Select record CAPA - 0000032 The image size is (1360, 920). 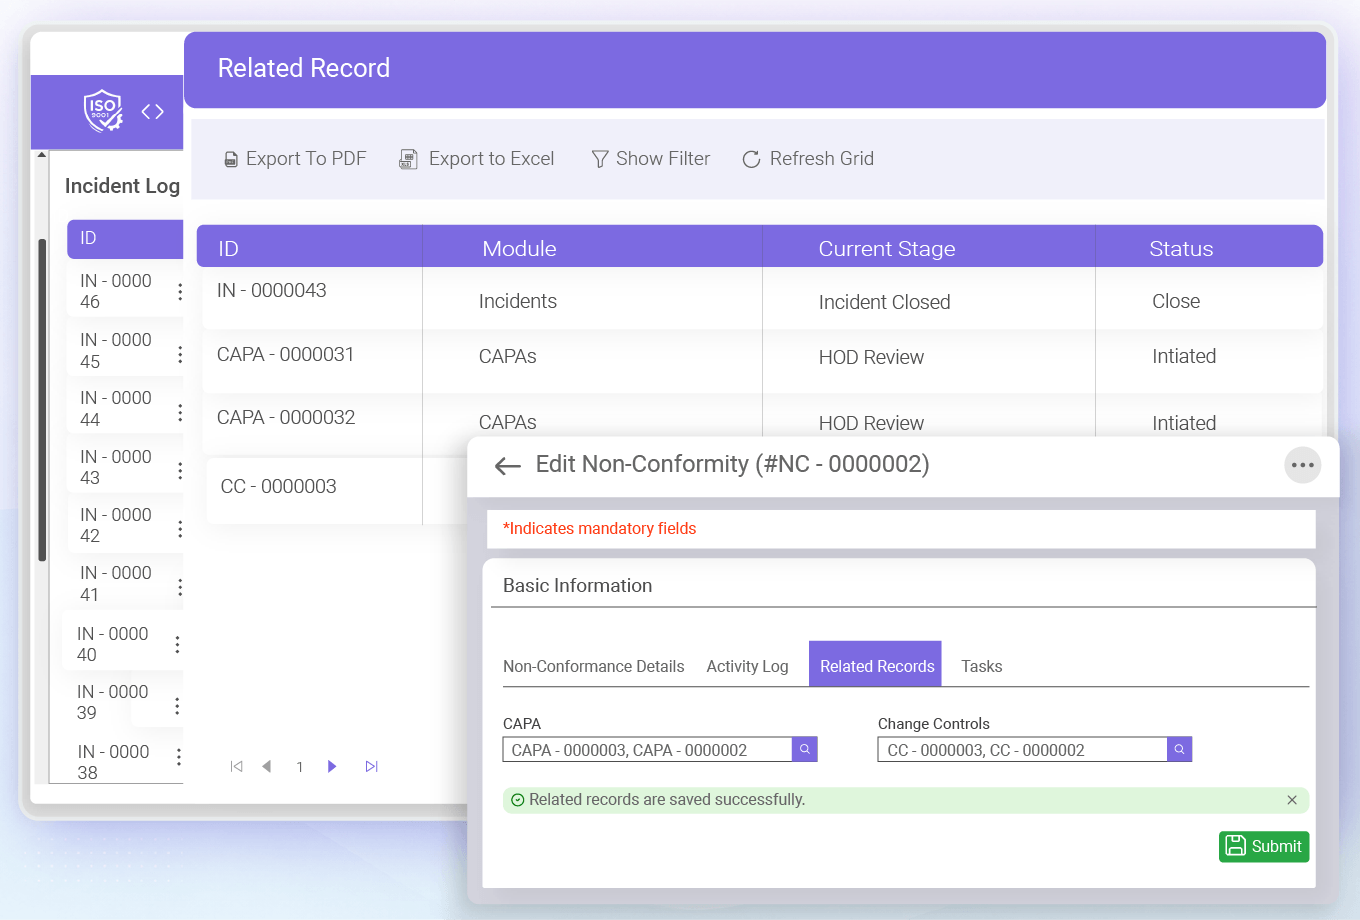tap(286, 417)
